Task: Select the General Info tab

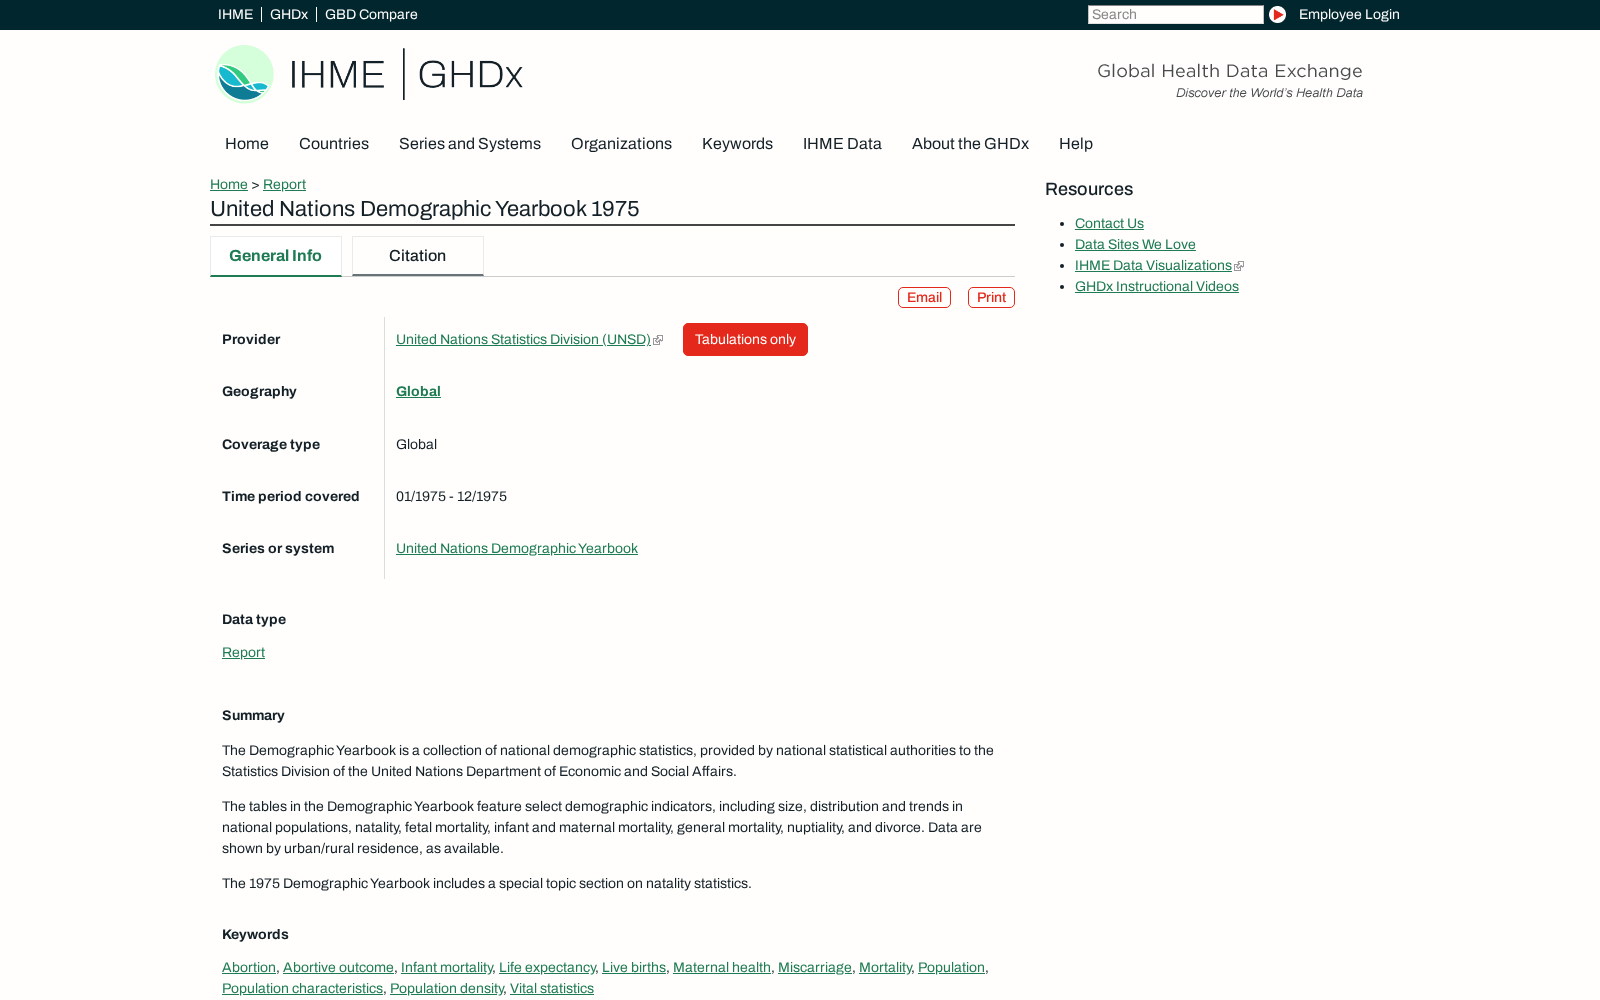Action: point(275,256)
